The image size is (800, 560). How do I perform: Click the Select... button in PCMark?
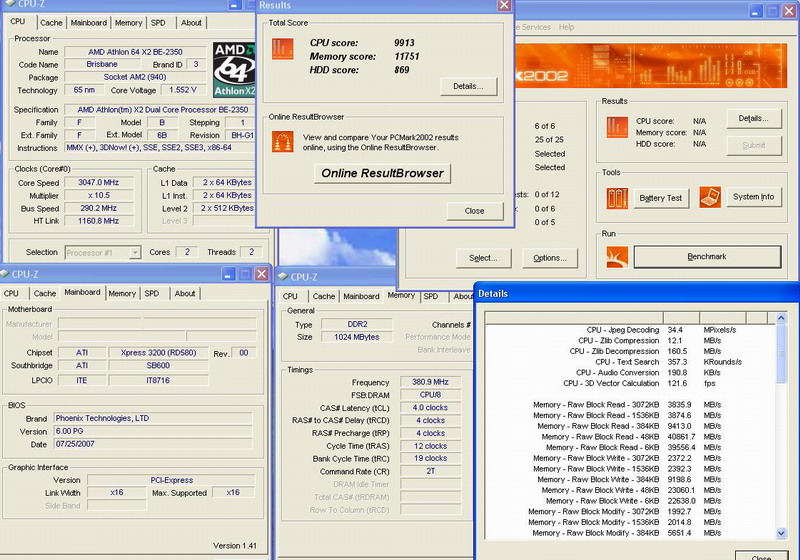(483, 258)
